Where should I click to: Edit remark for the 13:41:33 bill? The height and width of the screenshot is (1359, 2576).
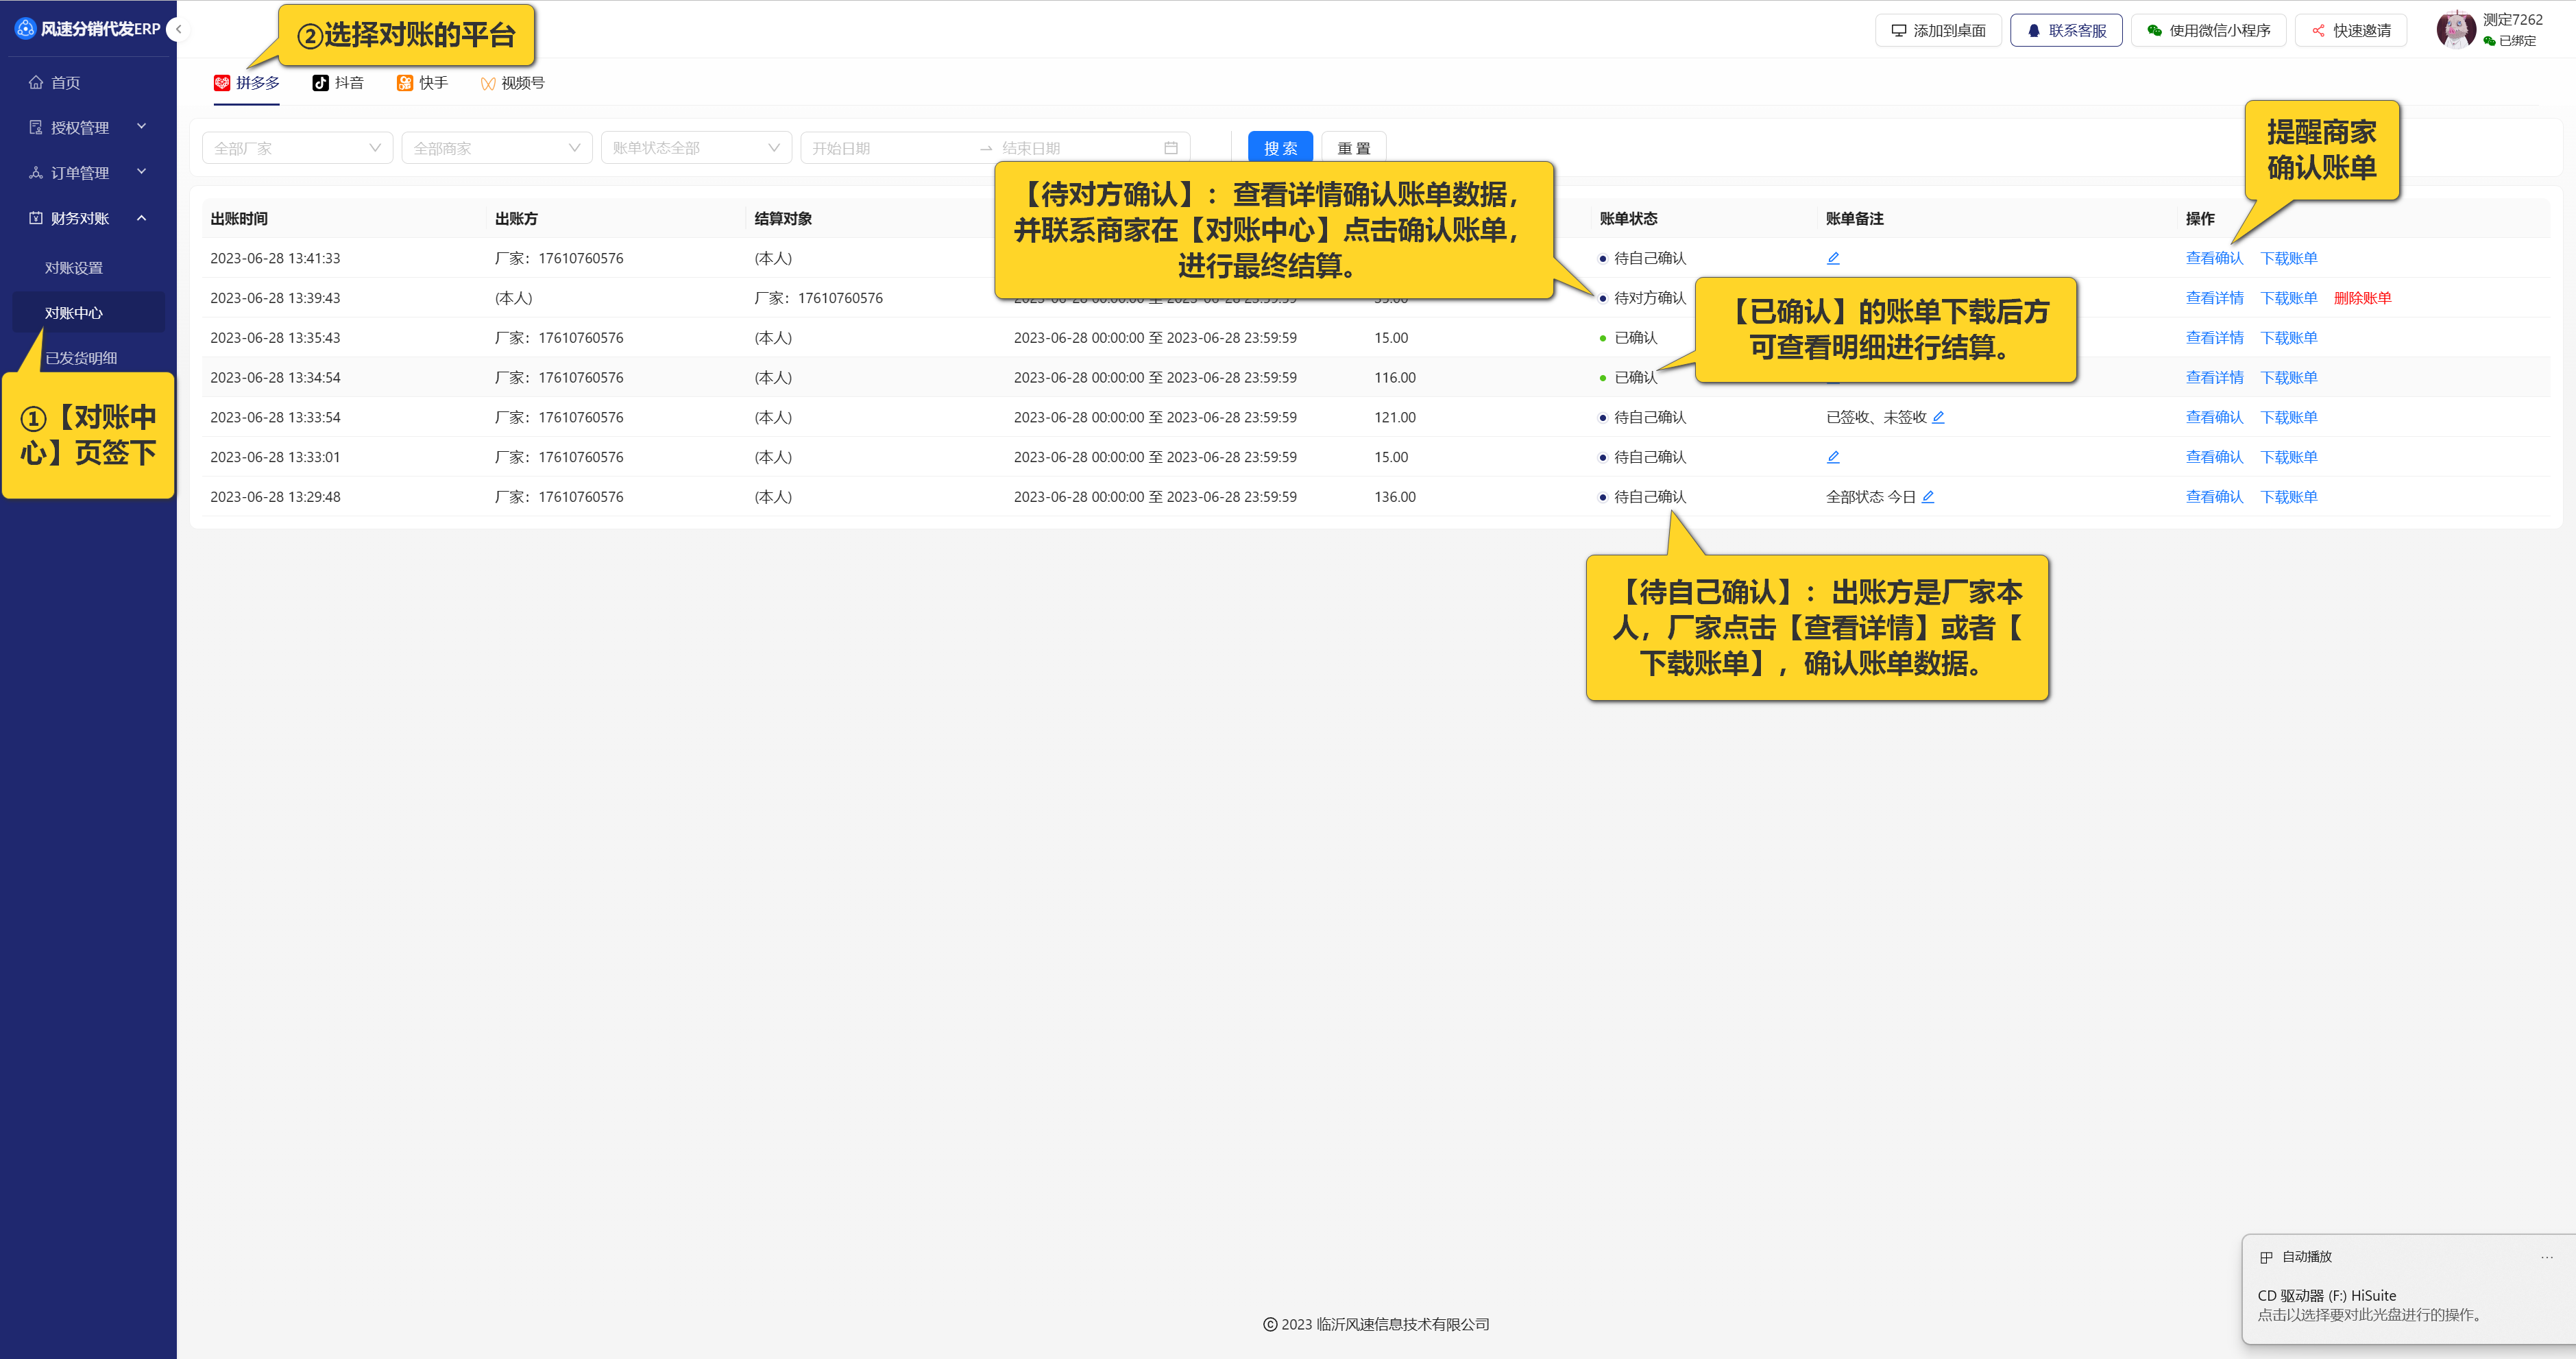click(1833, 258)
